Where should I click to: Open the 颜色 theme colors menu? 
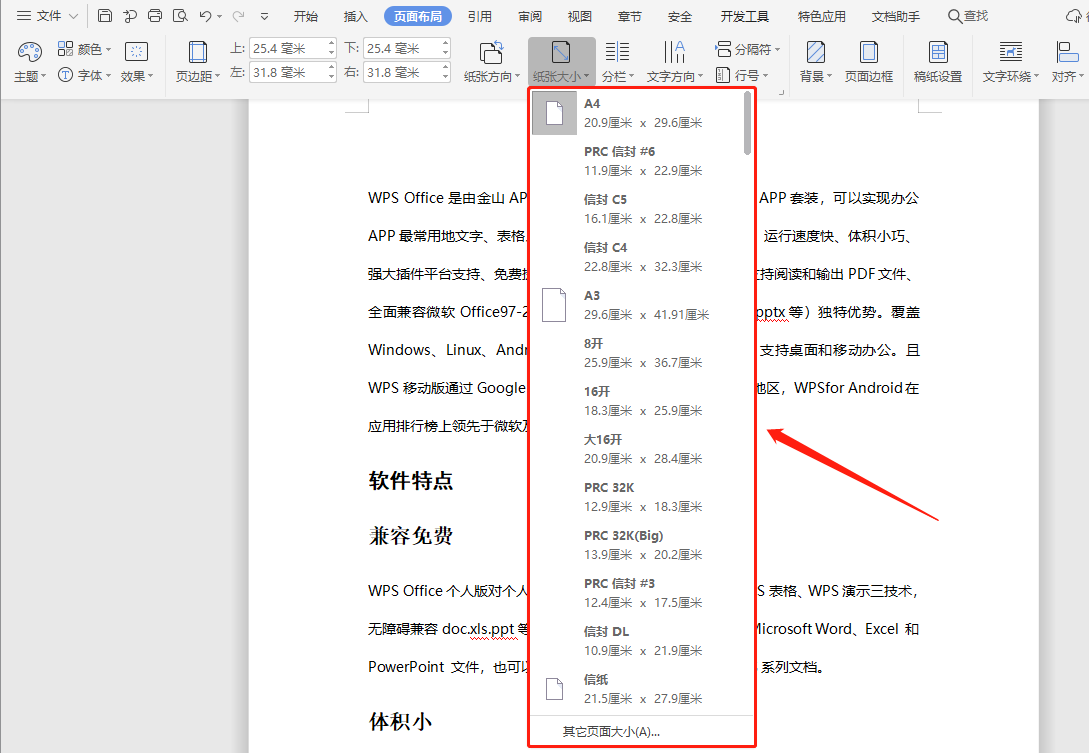[84, 49]
